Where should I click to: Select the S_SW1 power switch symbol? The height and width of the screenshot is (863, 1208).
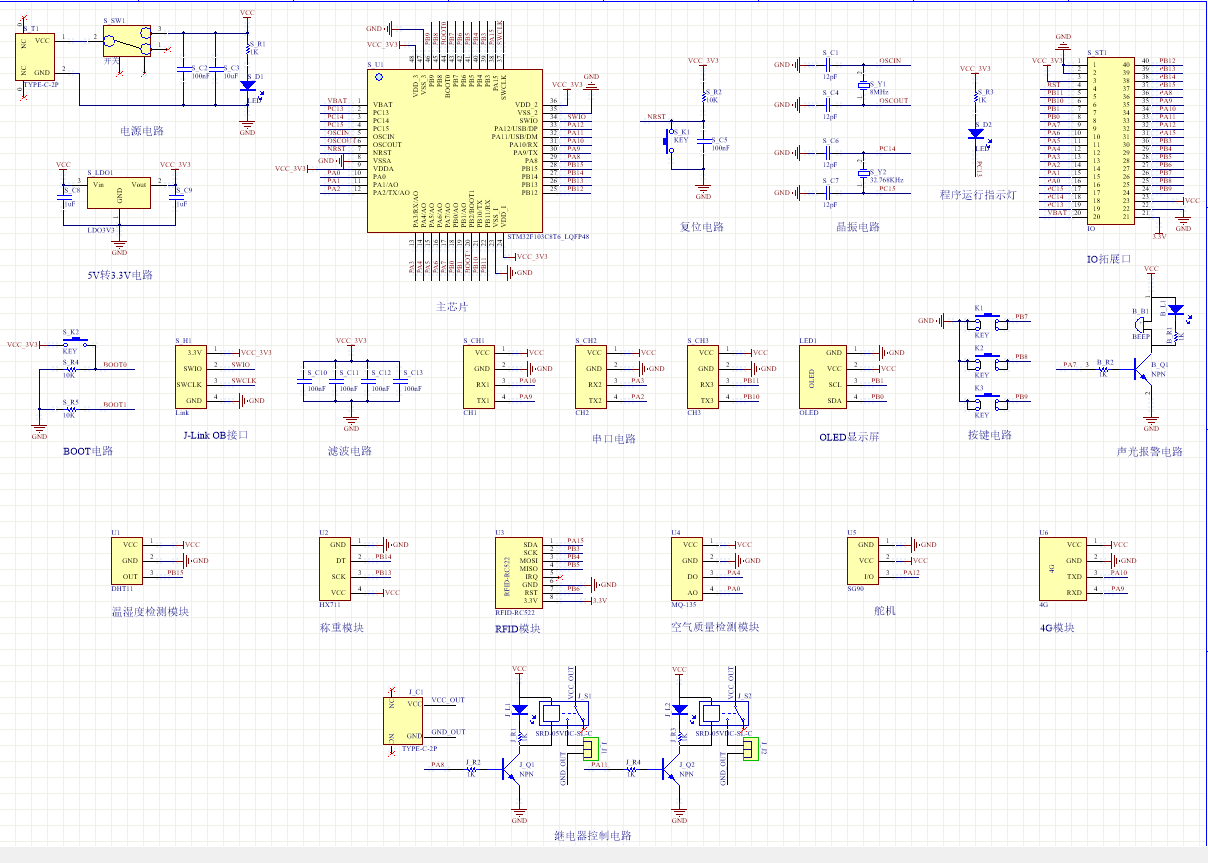tap(128, 40)
